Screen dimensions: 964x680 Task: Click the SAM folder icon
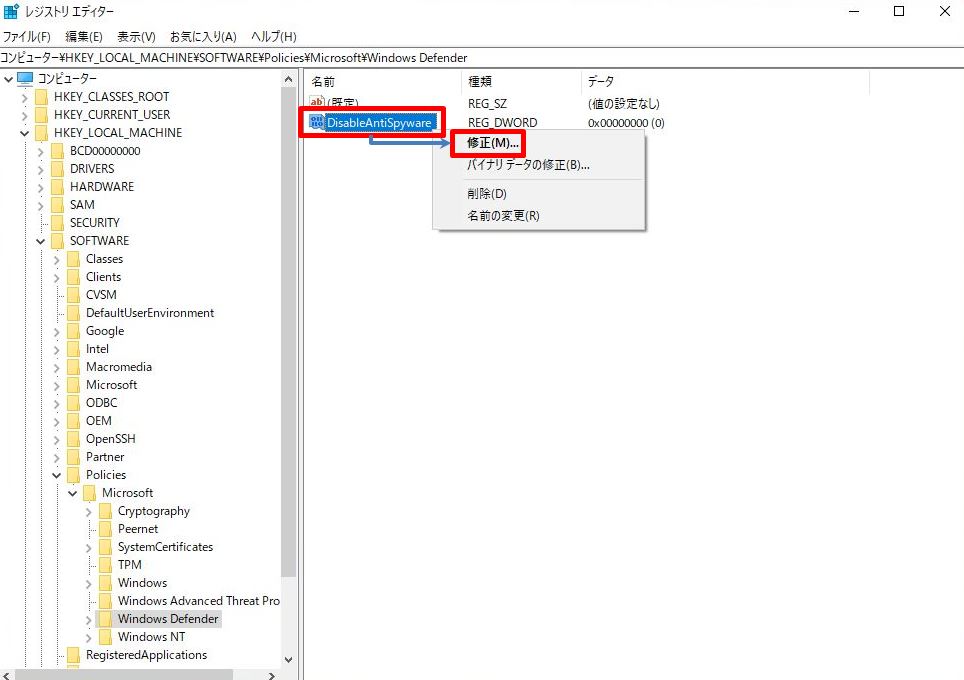click(58, 205)
